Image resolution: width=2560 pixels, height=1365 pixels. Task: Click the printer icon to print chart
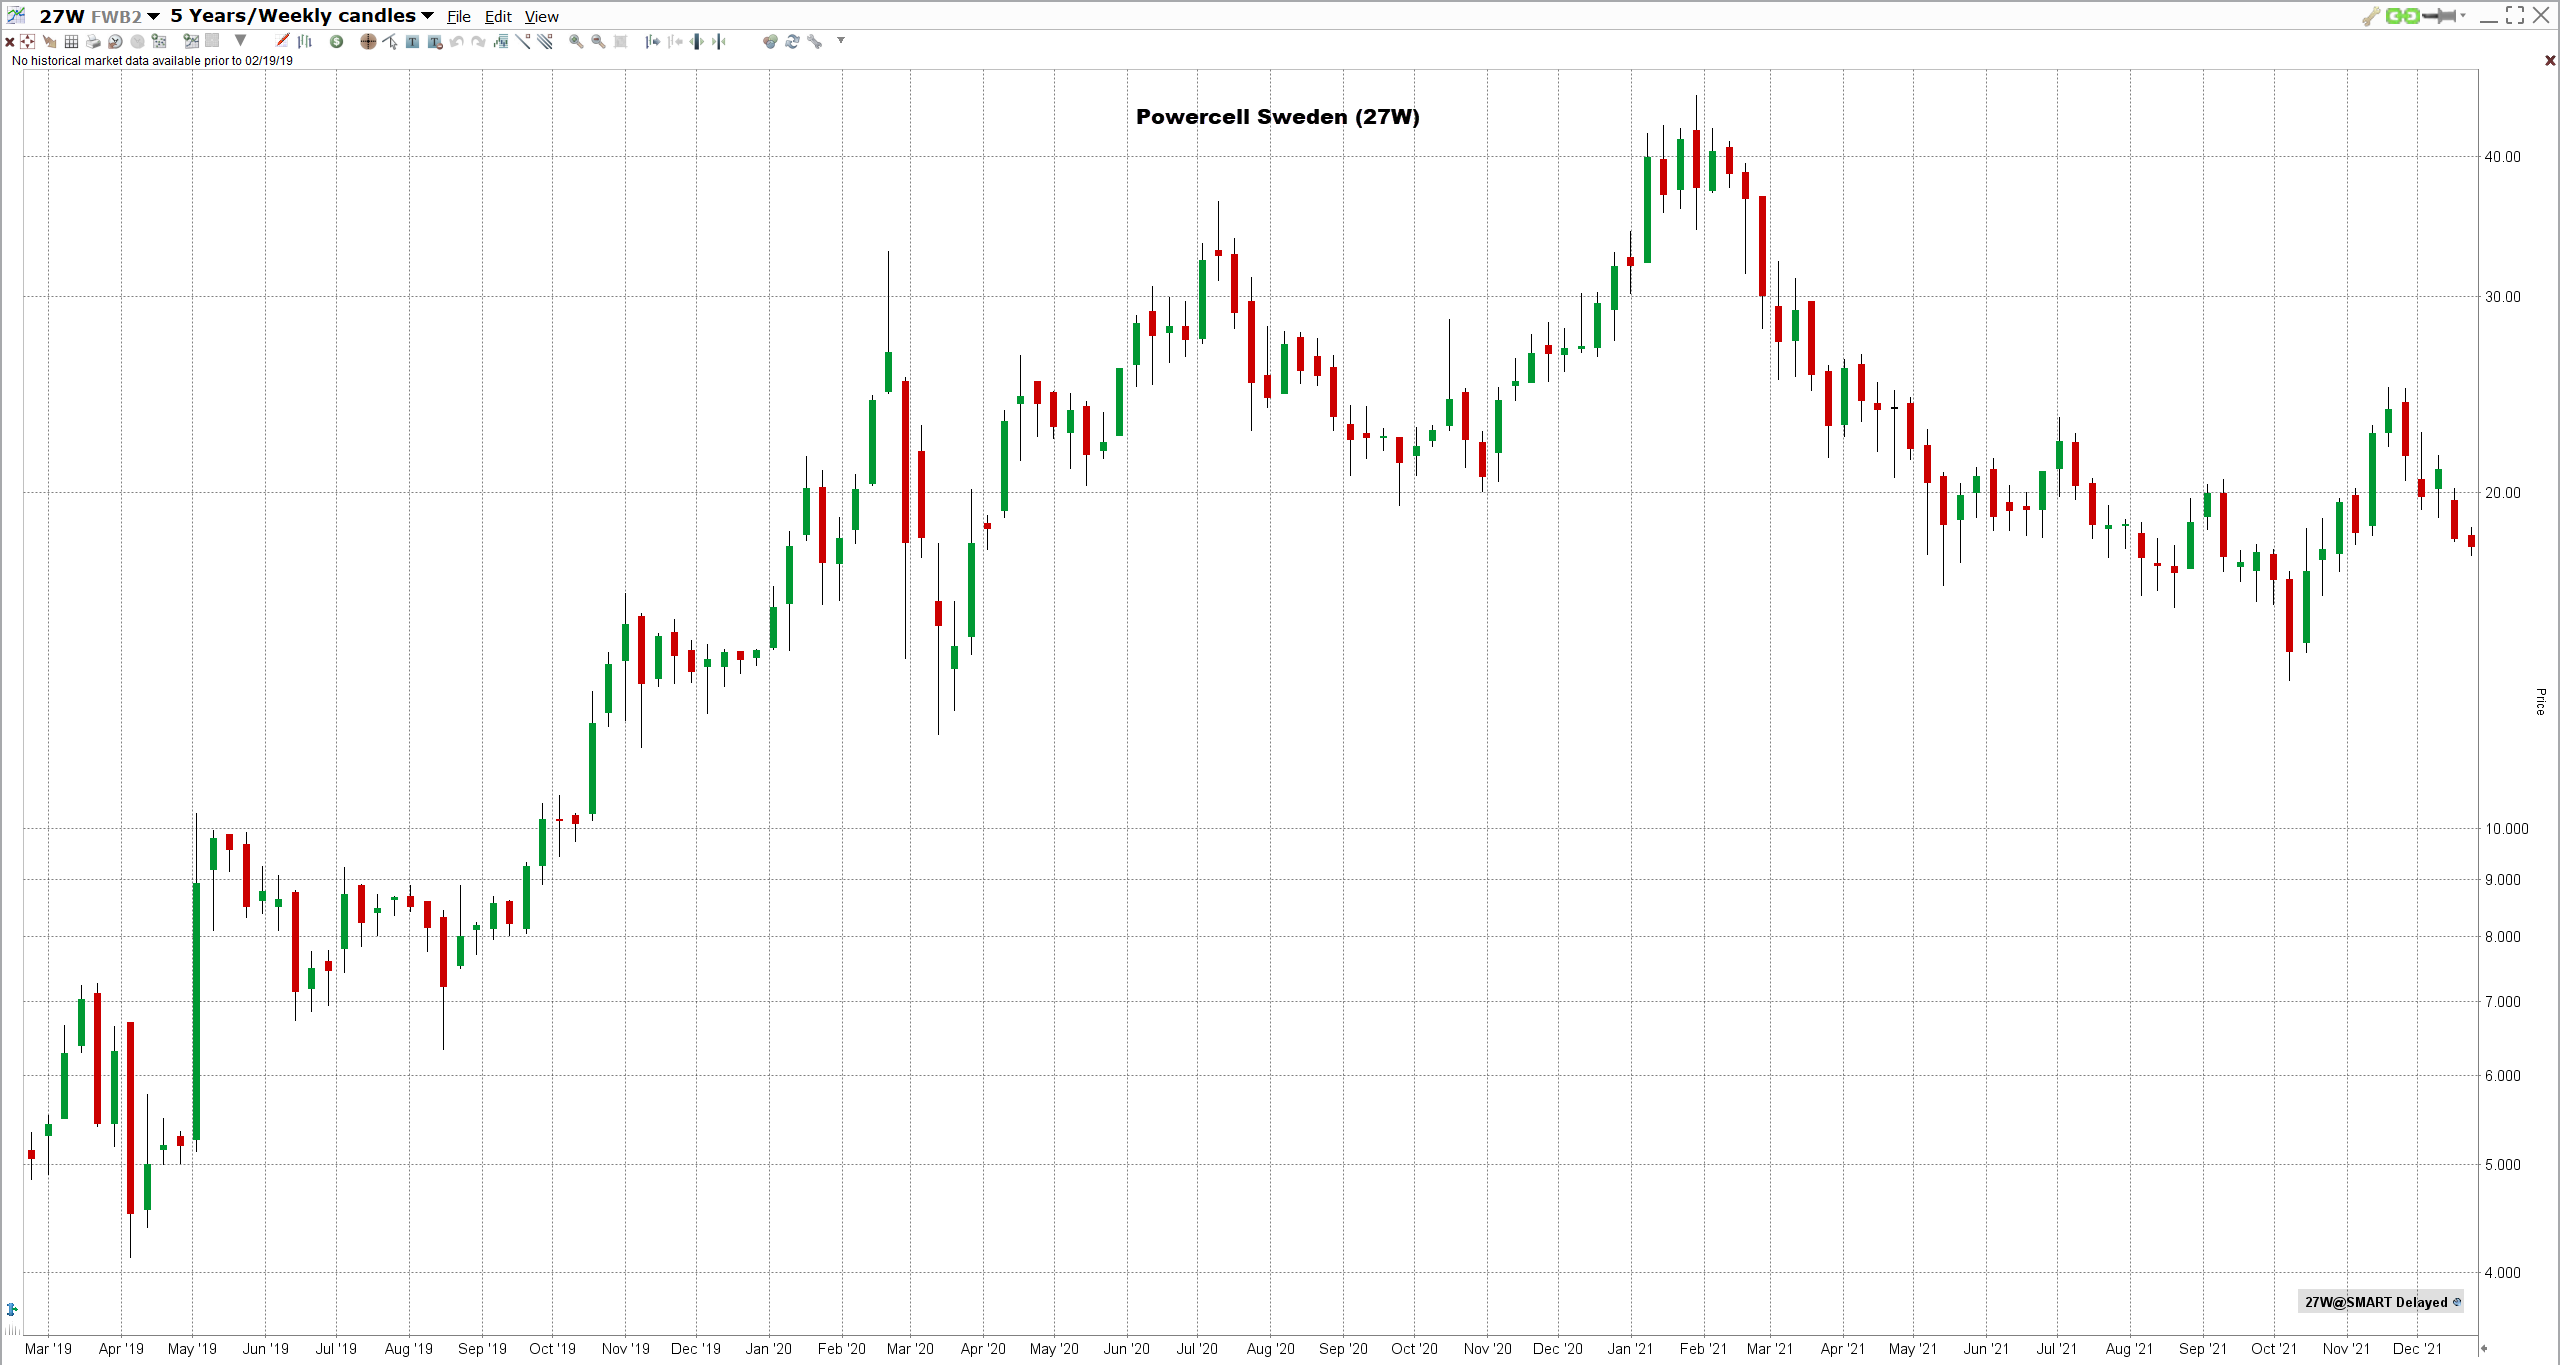[x=93, y=41]
